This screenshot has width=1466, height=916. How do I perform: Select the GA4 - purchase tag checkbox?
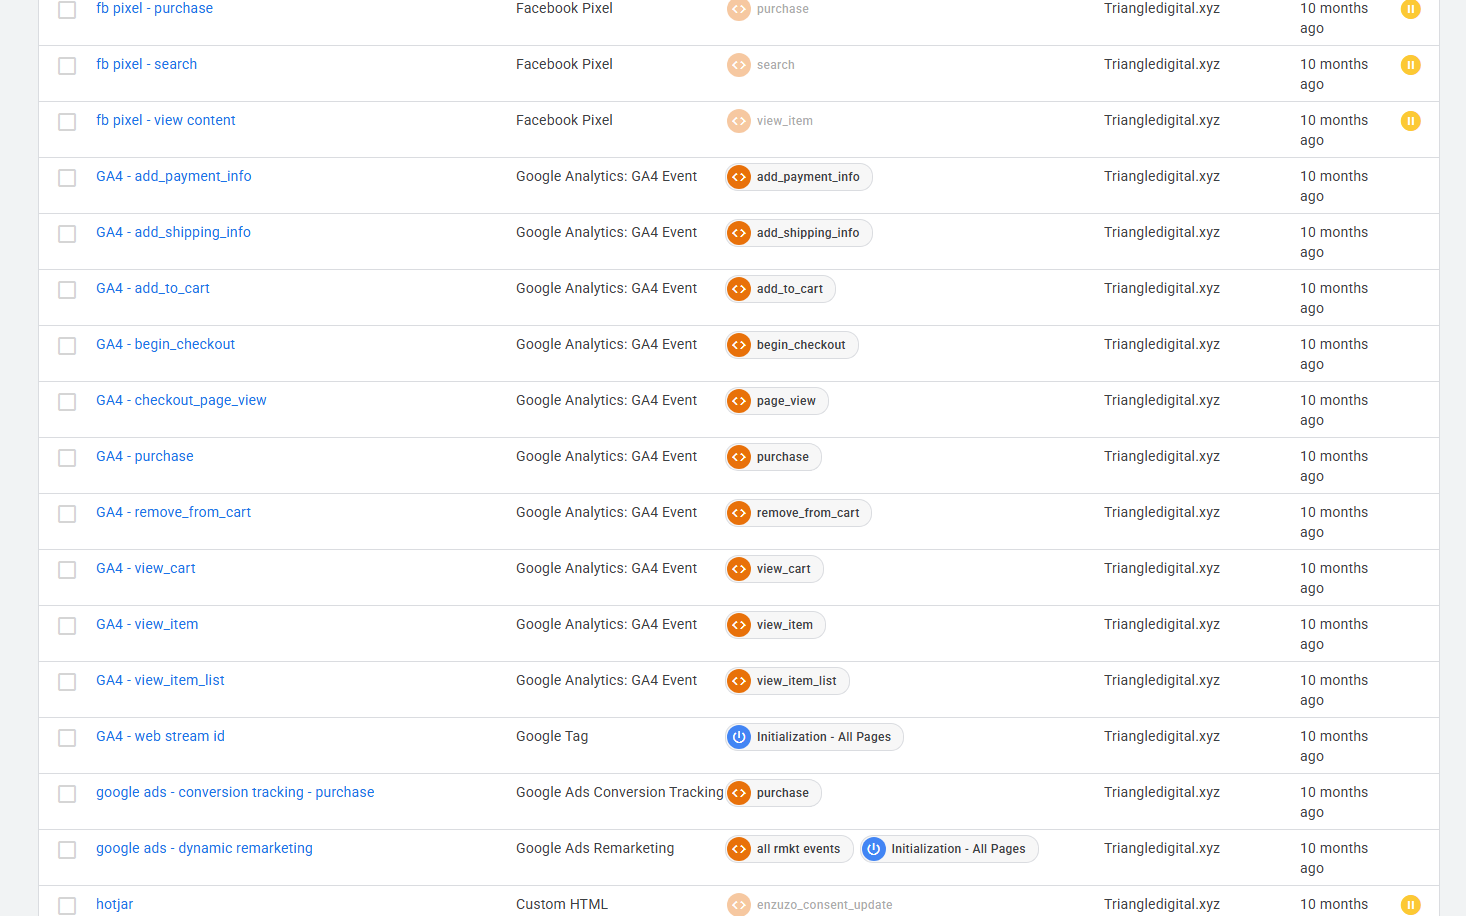point(67,458)
